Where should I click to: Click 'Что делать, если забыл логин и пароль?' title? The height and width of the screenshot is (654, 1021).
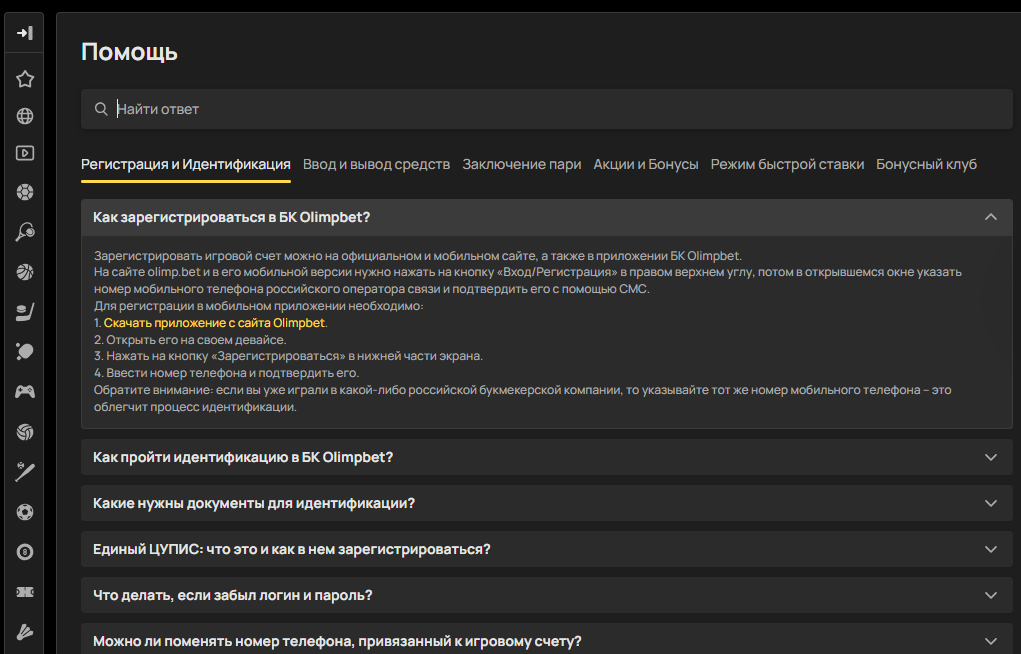click(x=232, y=595)
